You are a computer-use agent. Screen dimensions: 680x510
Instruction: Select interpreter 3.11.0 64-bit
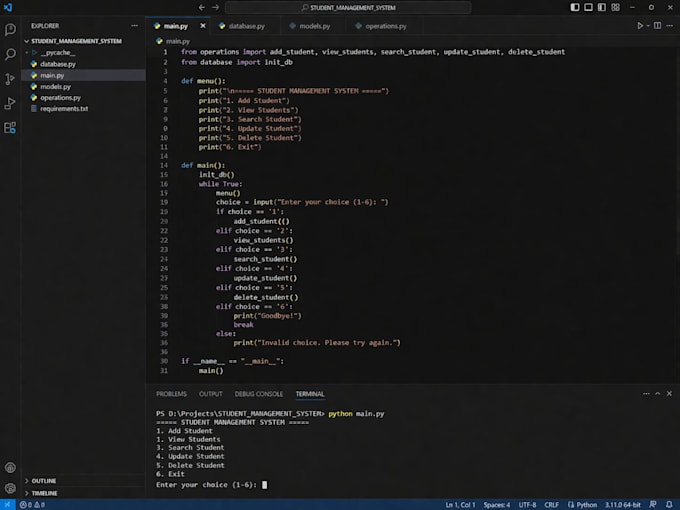622,505
